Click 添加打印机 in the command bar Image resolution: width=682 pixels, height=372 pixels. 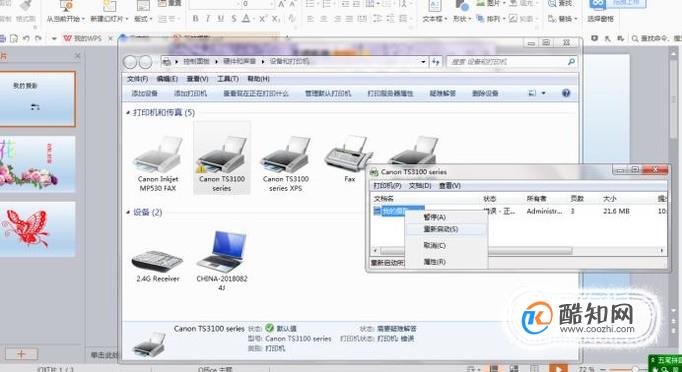(191, 94)
